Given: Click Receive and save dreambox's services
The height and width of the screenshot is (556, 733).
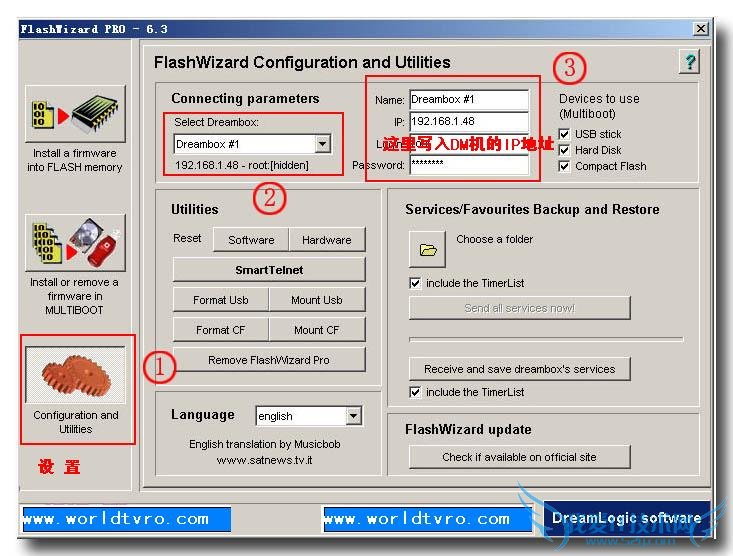Looking at the screenshot, I should 519,369.
